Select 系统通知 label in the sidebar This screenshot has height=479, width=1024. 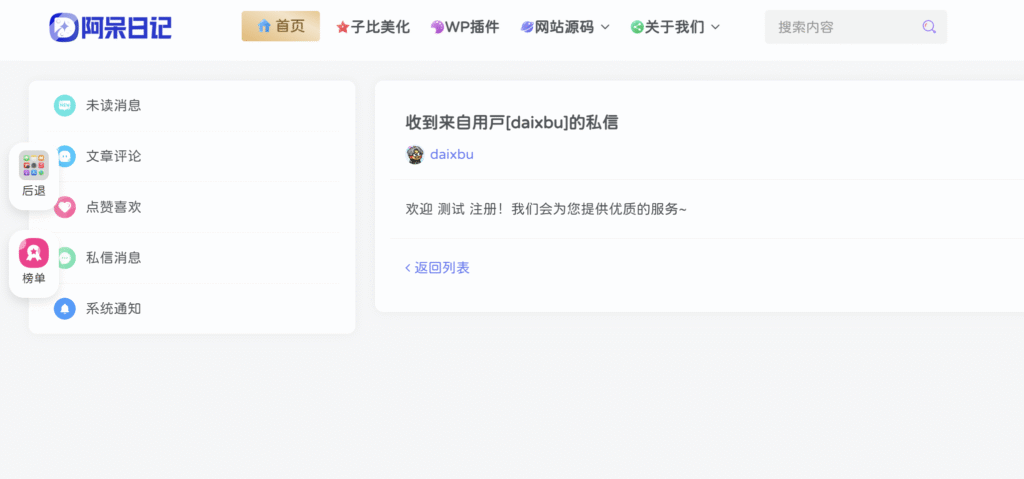tap(113, 308)
